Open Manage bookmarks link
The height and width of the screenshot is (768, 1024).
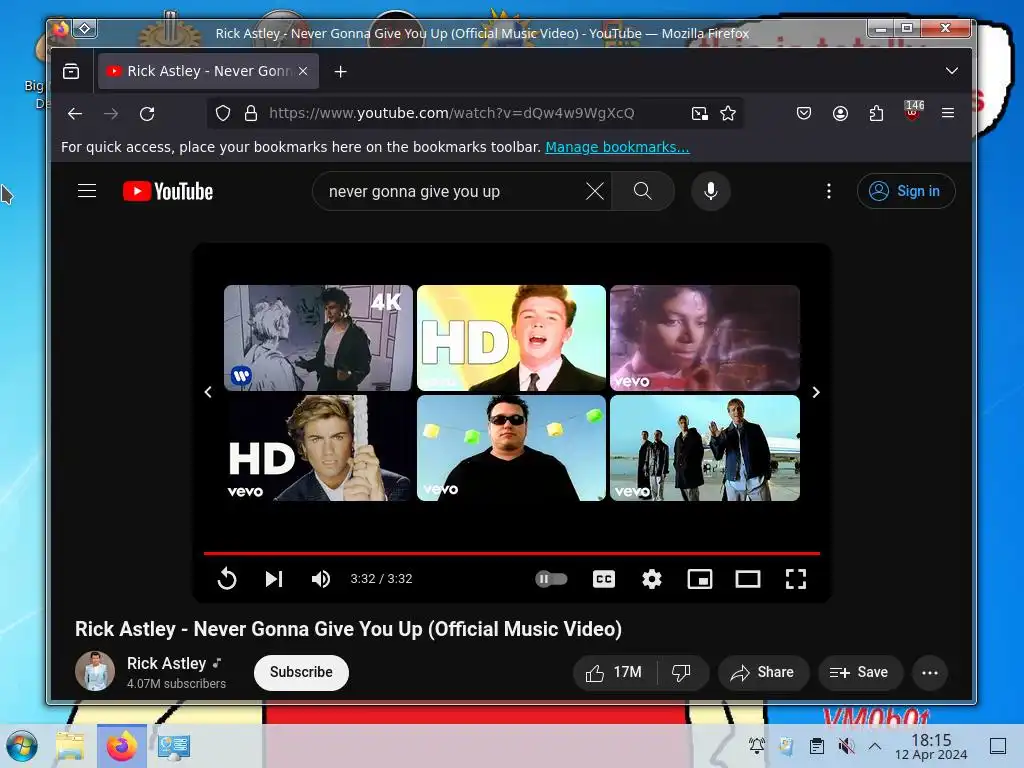(x=617, y=147)
